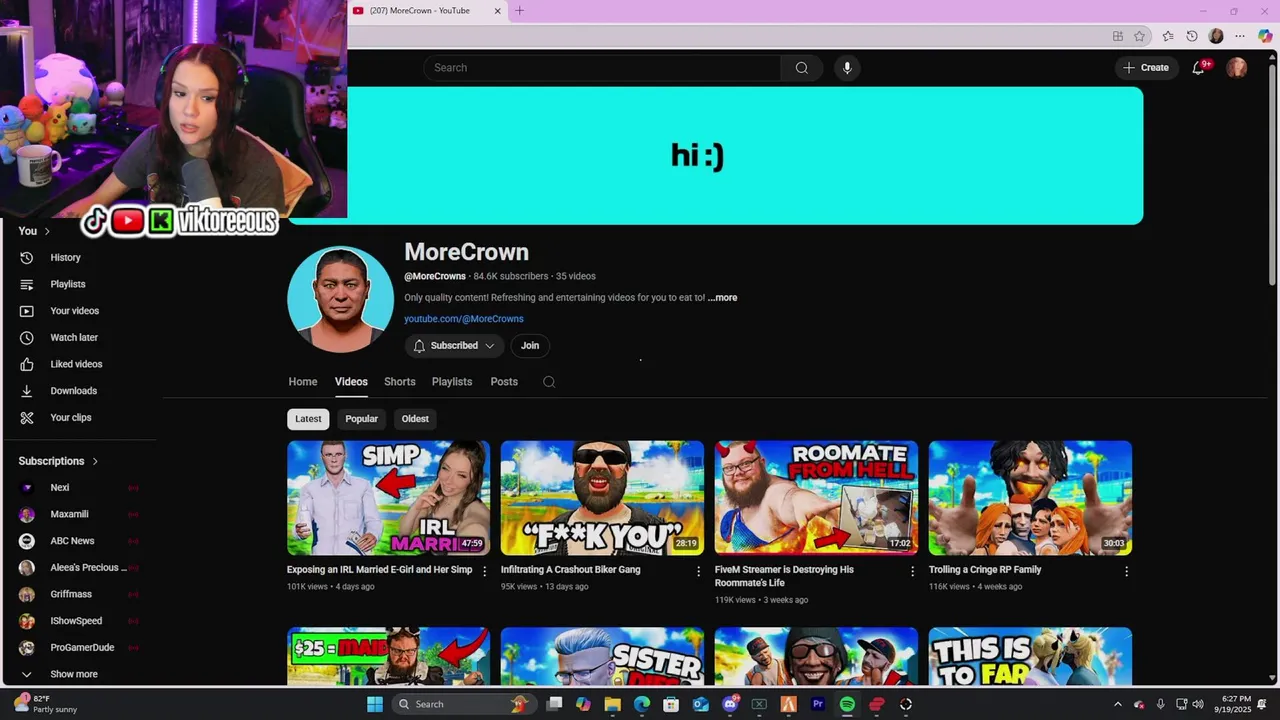Image resolution: width=1280 pixels, height=720 pixels.
Task: Open YouTube account avatar menu
Action: [1237, 68]
